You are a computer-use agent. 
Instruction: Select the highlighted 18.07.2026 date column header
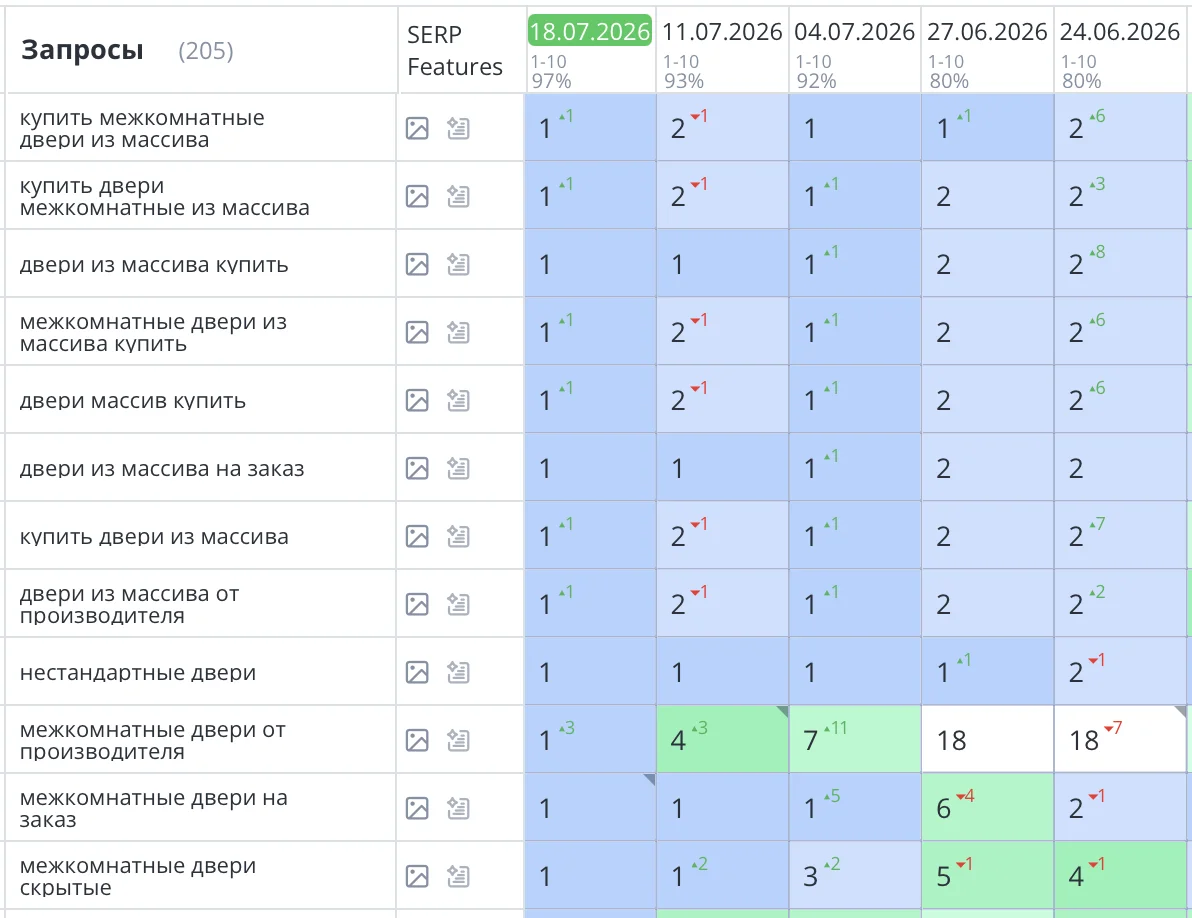(590, 31)
